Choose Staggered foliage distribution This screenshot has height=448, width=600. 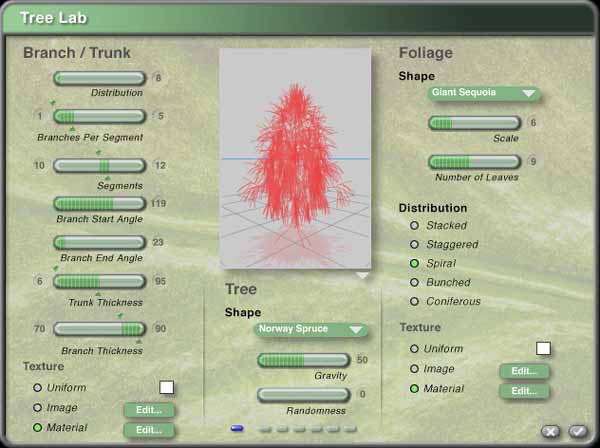click(414, 244)
